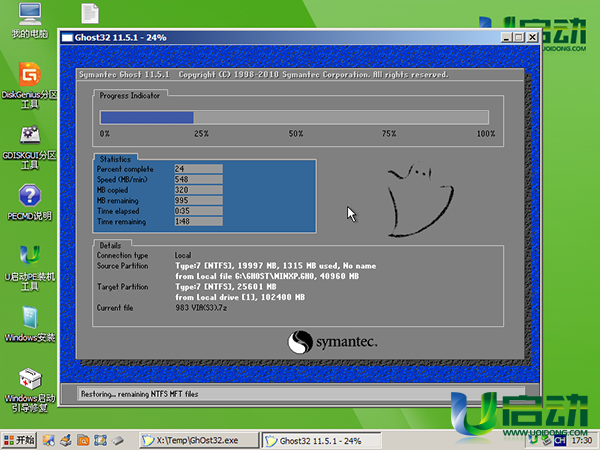Select the blank document icon on desktop
Image resolution: width=600 pixels, height=450 pixels.
90,14
